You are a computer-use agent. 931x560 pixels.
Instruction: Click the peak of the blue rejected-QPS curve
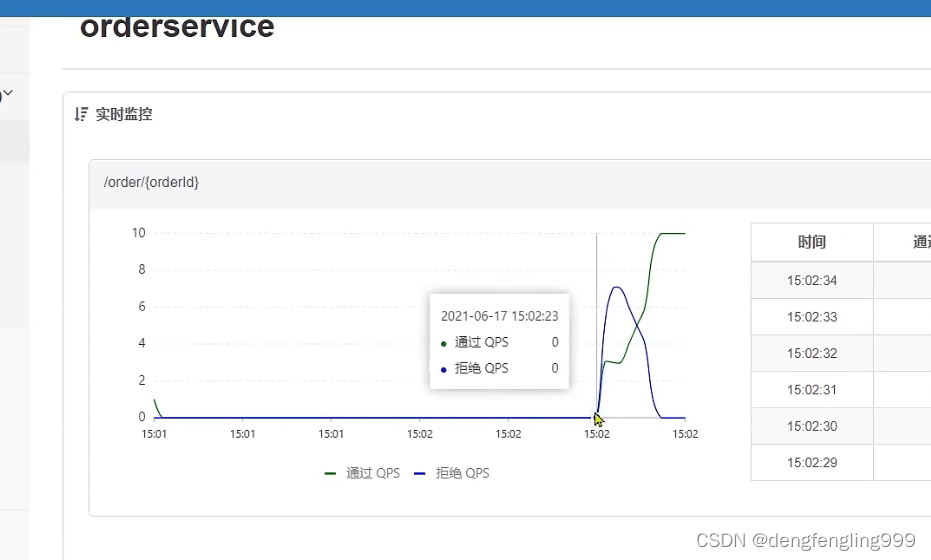(617, 288)
